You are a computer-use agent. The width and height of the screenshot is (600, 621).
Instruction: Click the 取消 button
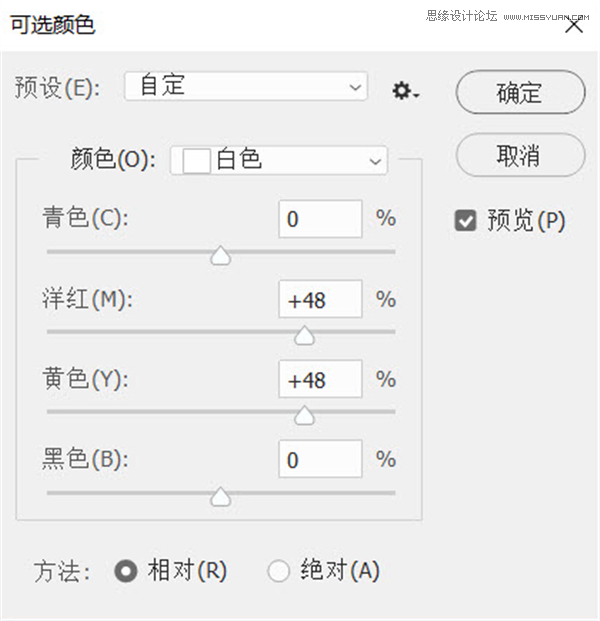pos(520,155)
